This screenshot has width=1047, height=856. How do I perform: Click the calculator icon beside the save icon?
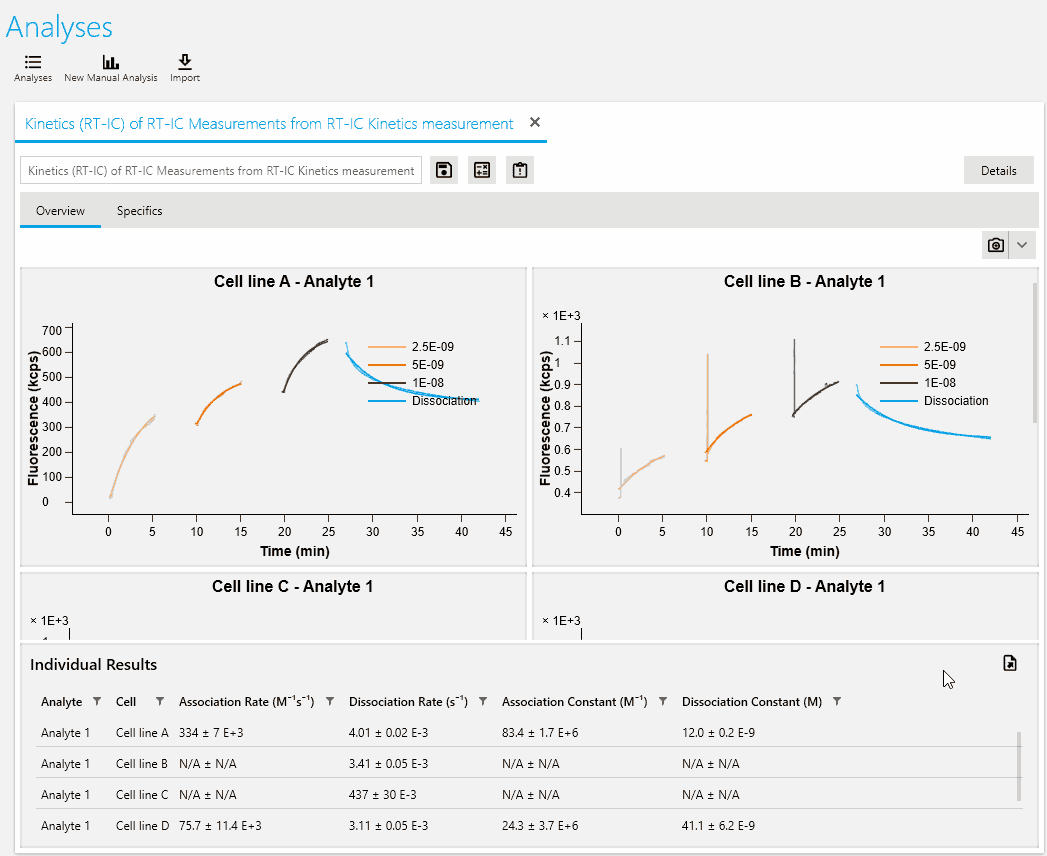click(482, 170)
